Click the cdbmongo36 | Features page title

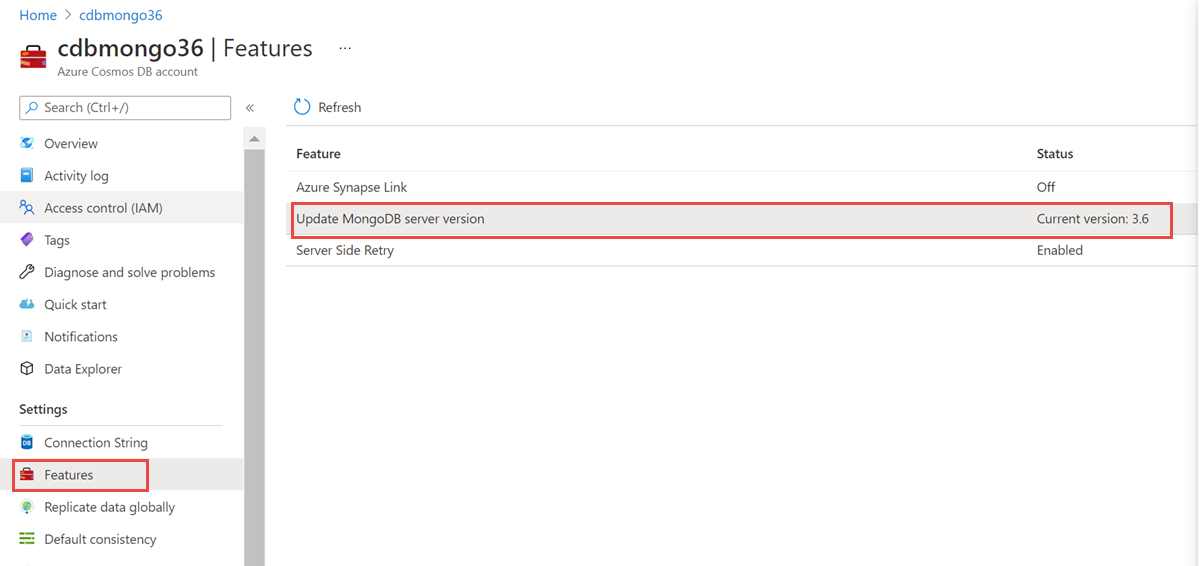point(185,48)
